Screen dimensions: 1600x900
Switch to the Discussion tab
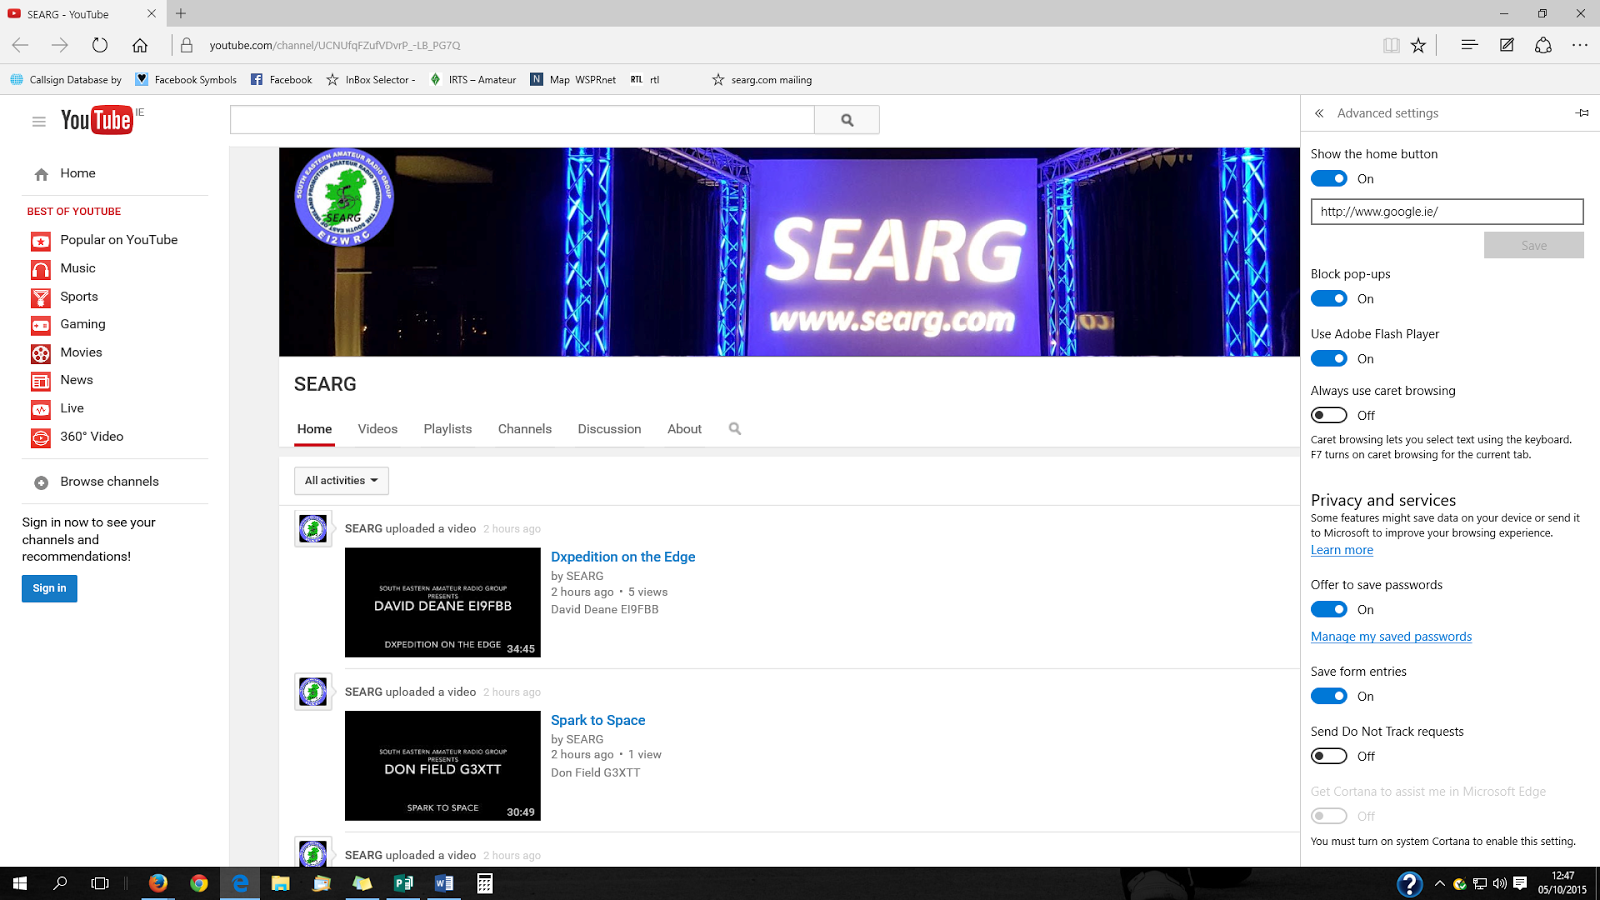(609, 429)
